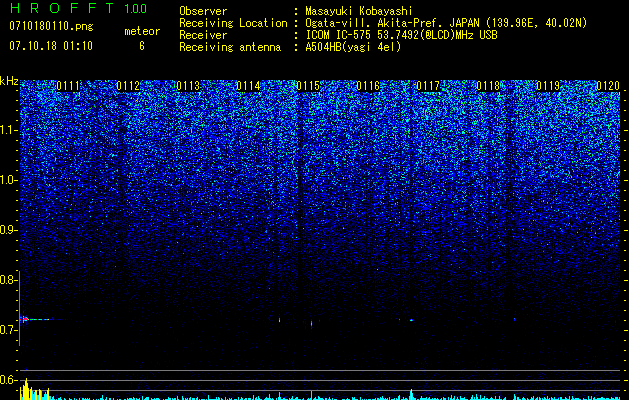Click the 0.8 kHz axis label
The image size is (629, 400).
tap(8, 280)
